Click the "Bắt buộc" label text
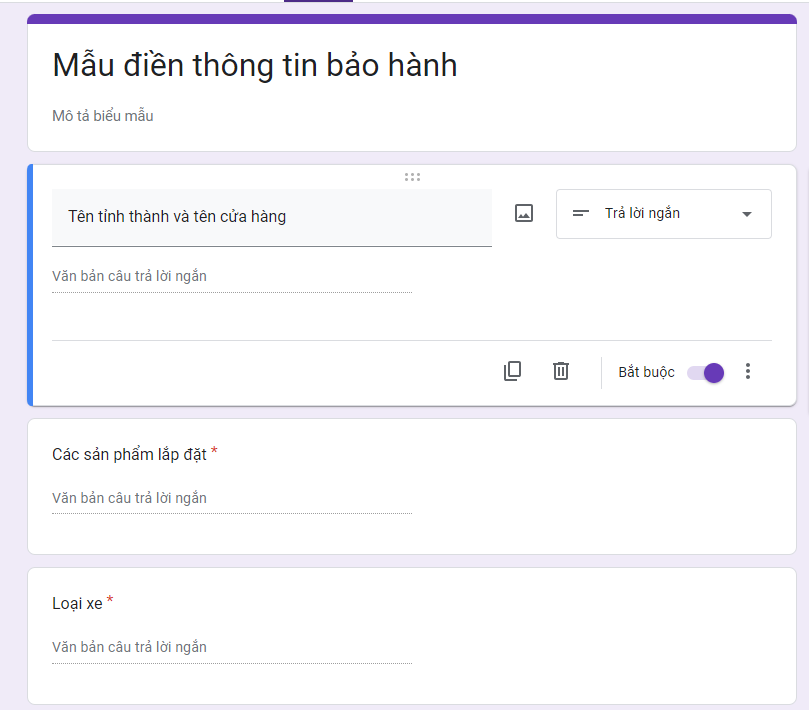The image size is (809, 710). tap(646, 372)
